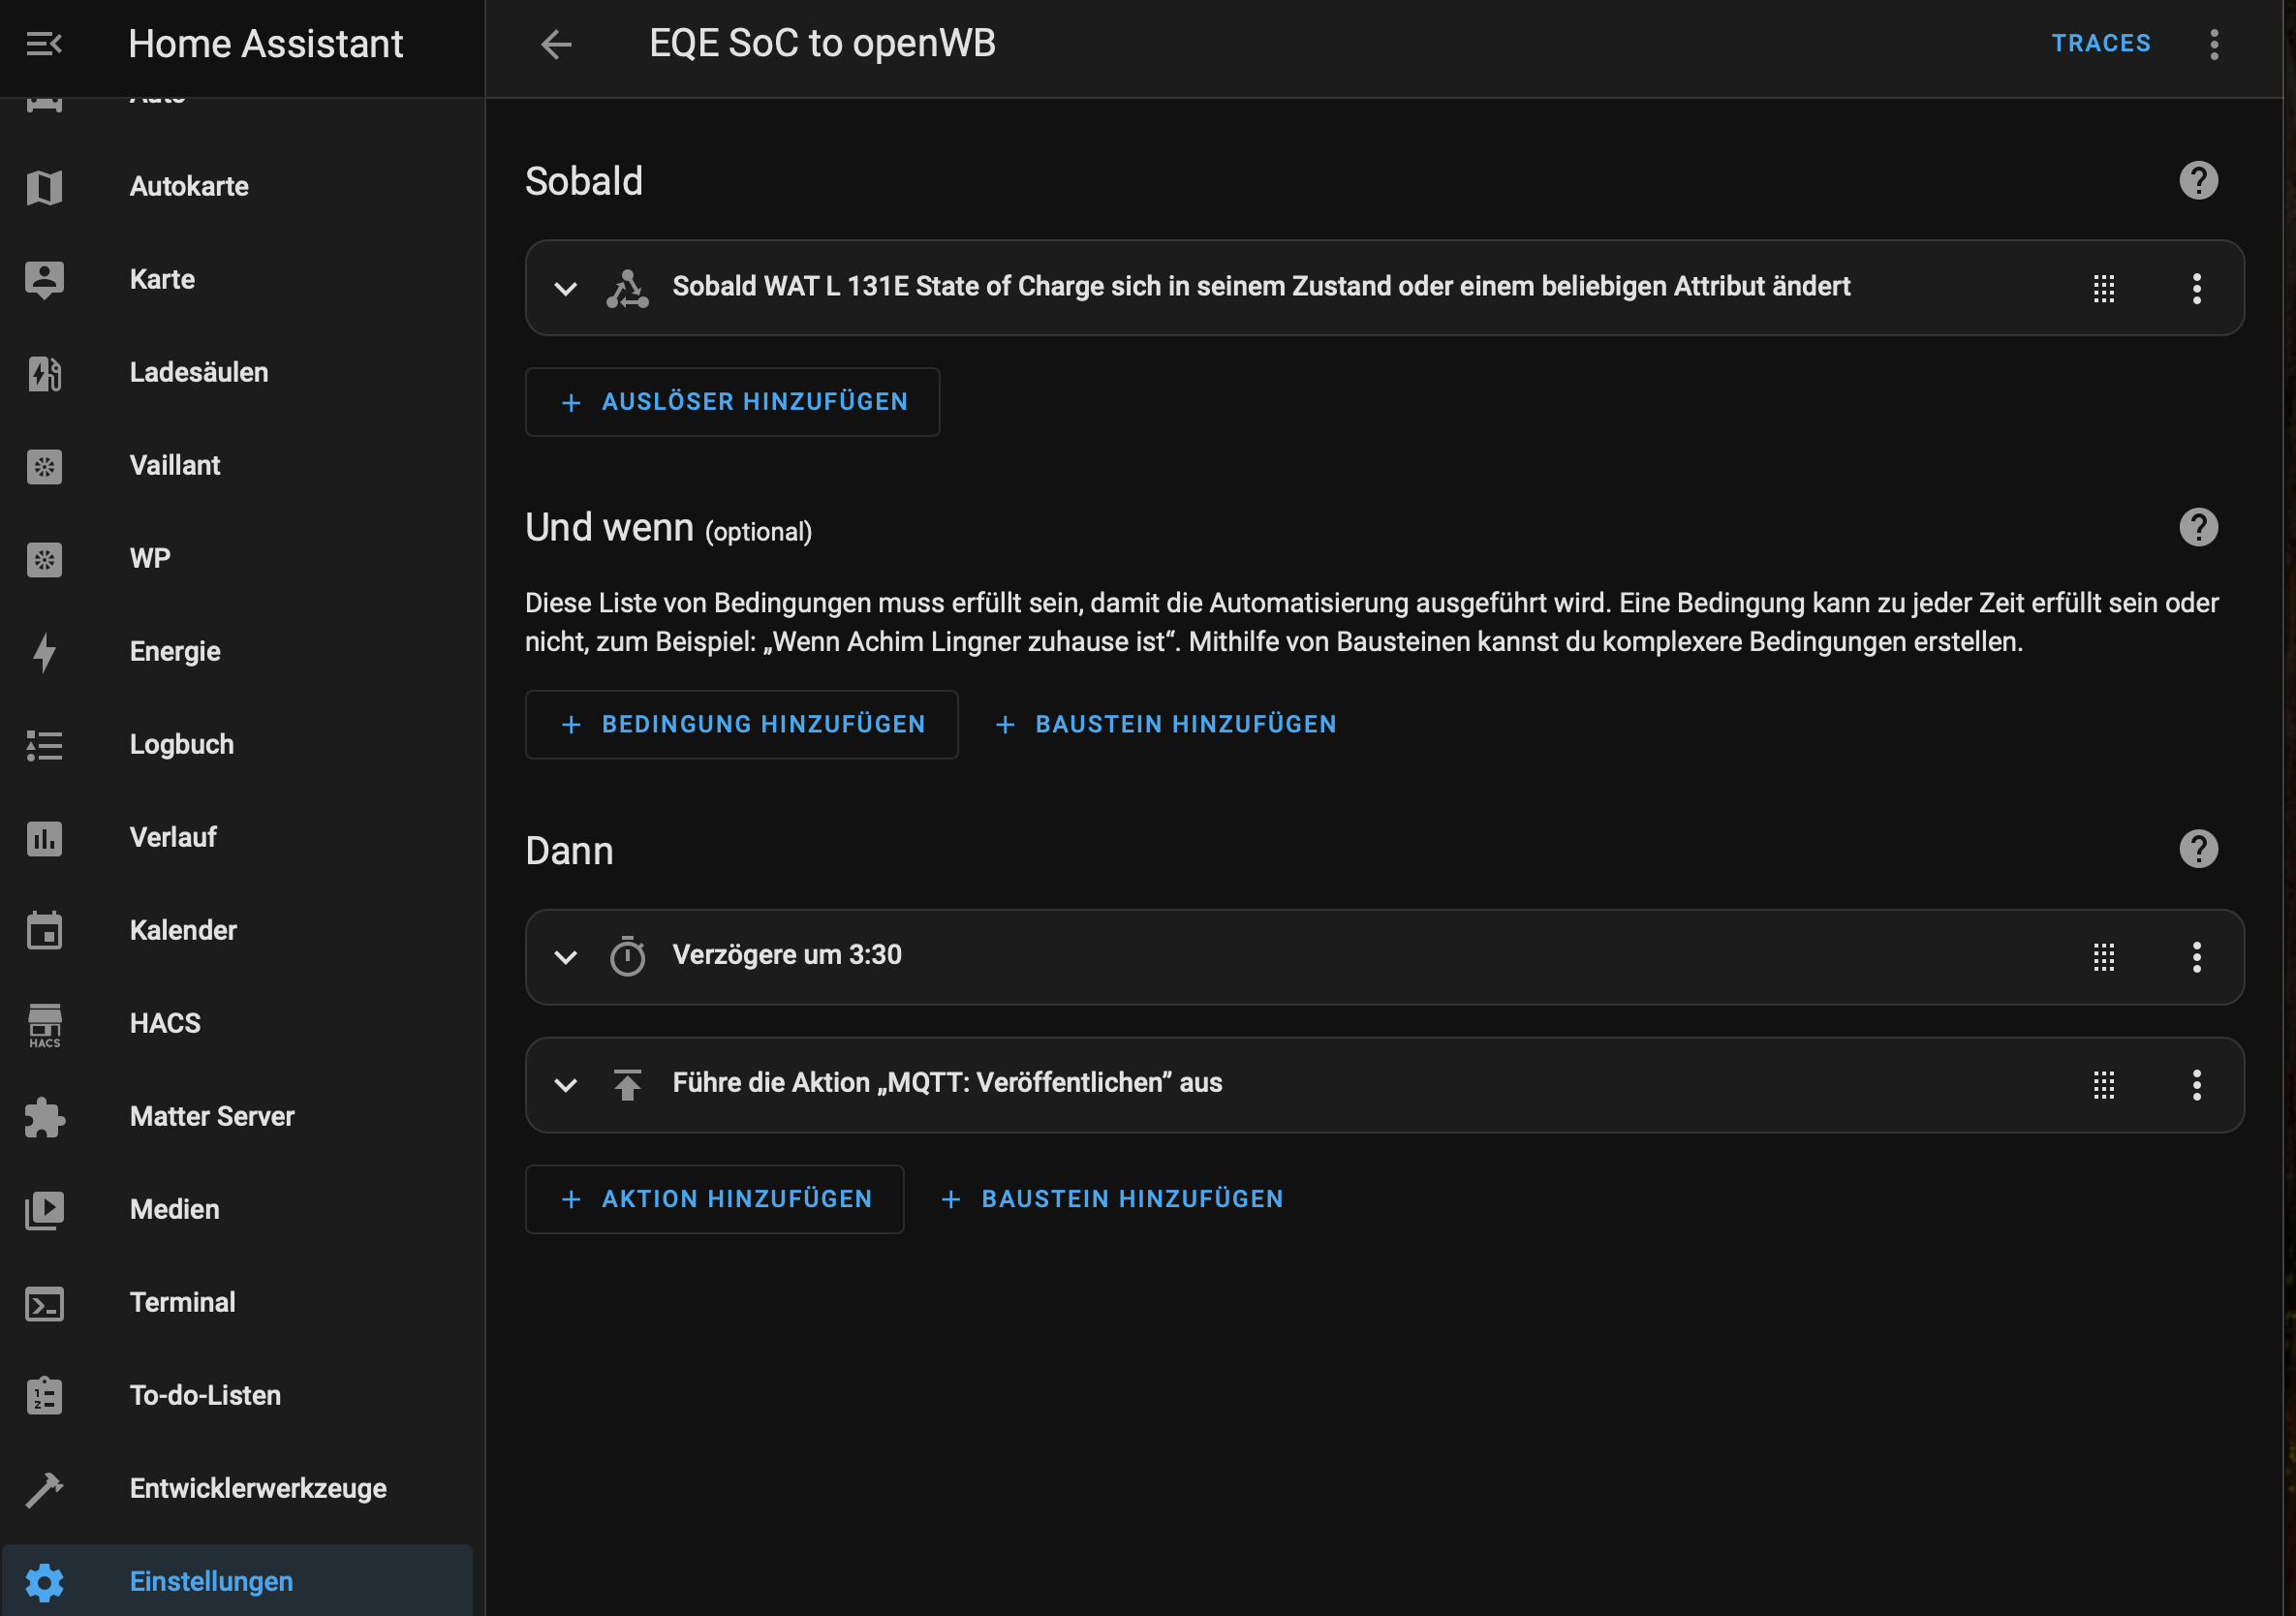Expand the Verzögere um 3:30 action
This screenshot has width=2296, height=1616.
point(565,957)
